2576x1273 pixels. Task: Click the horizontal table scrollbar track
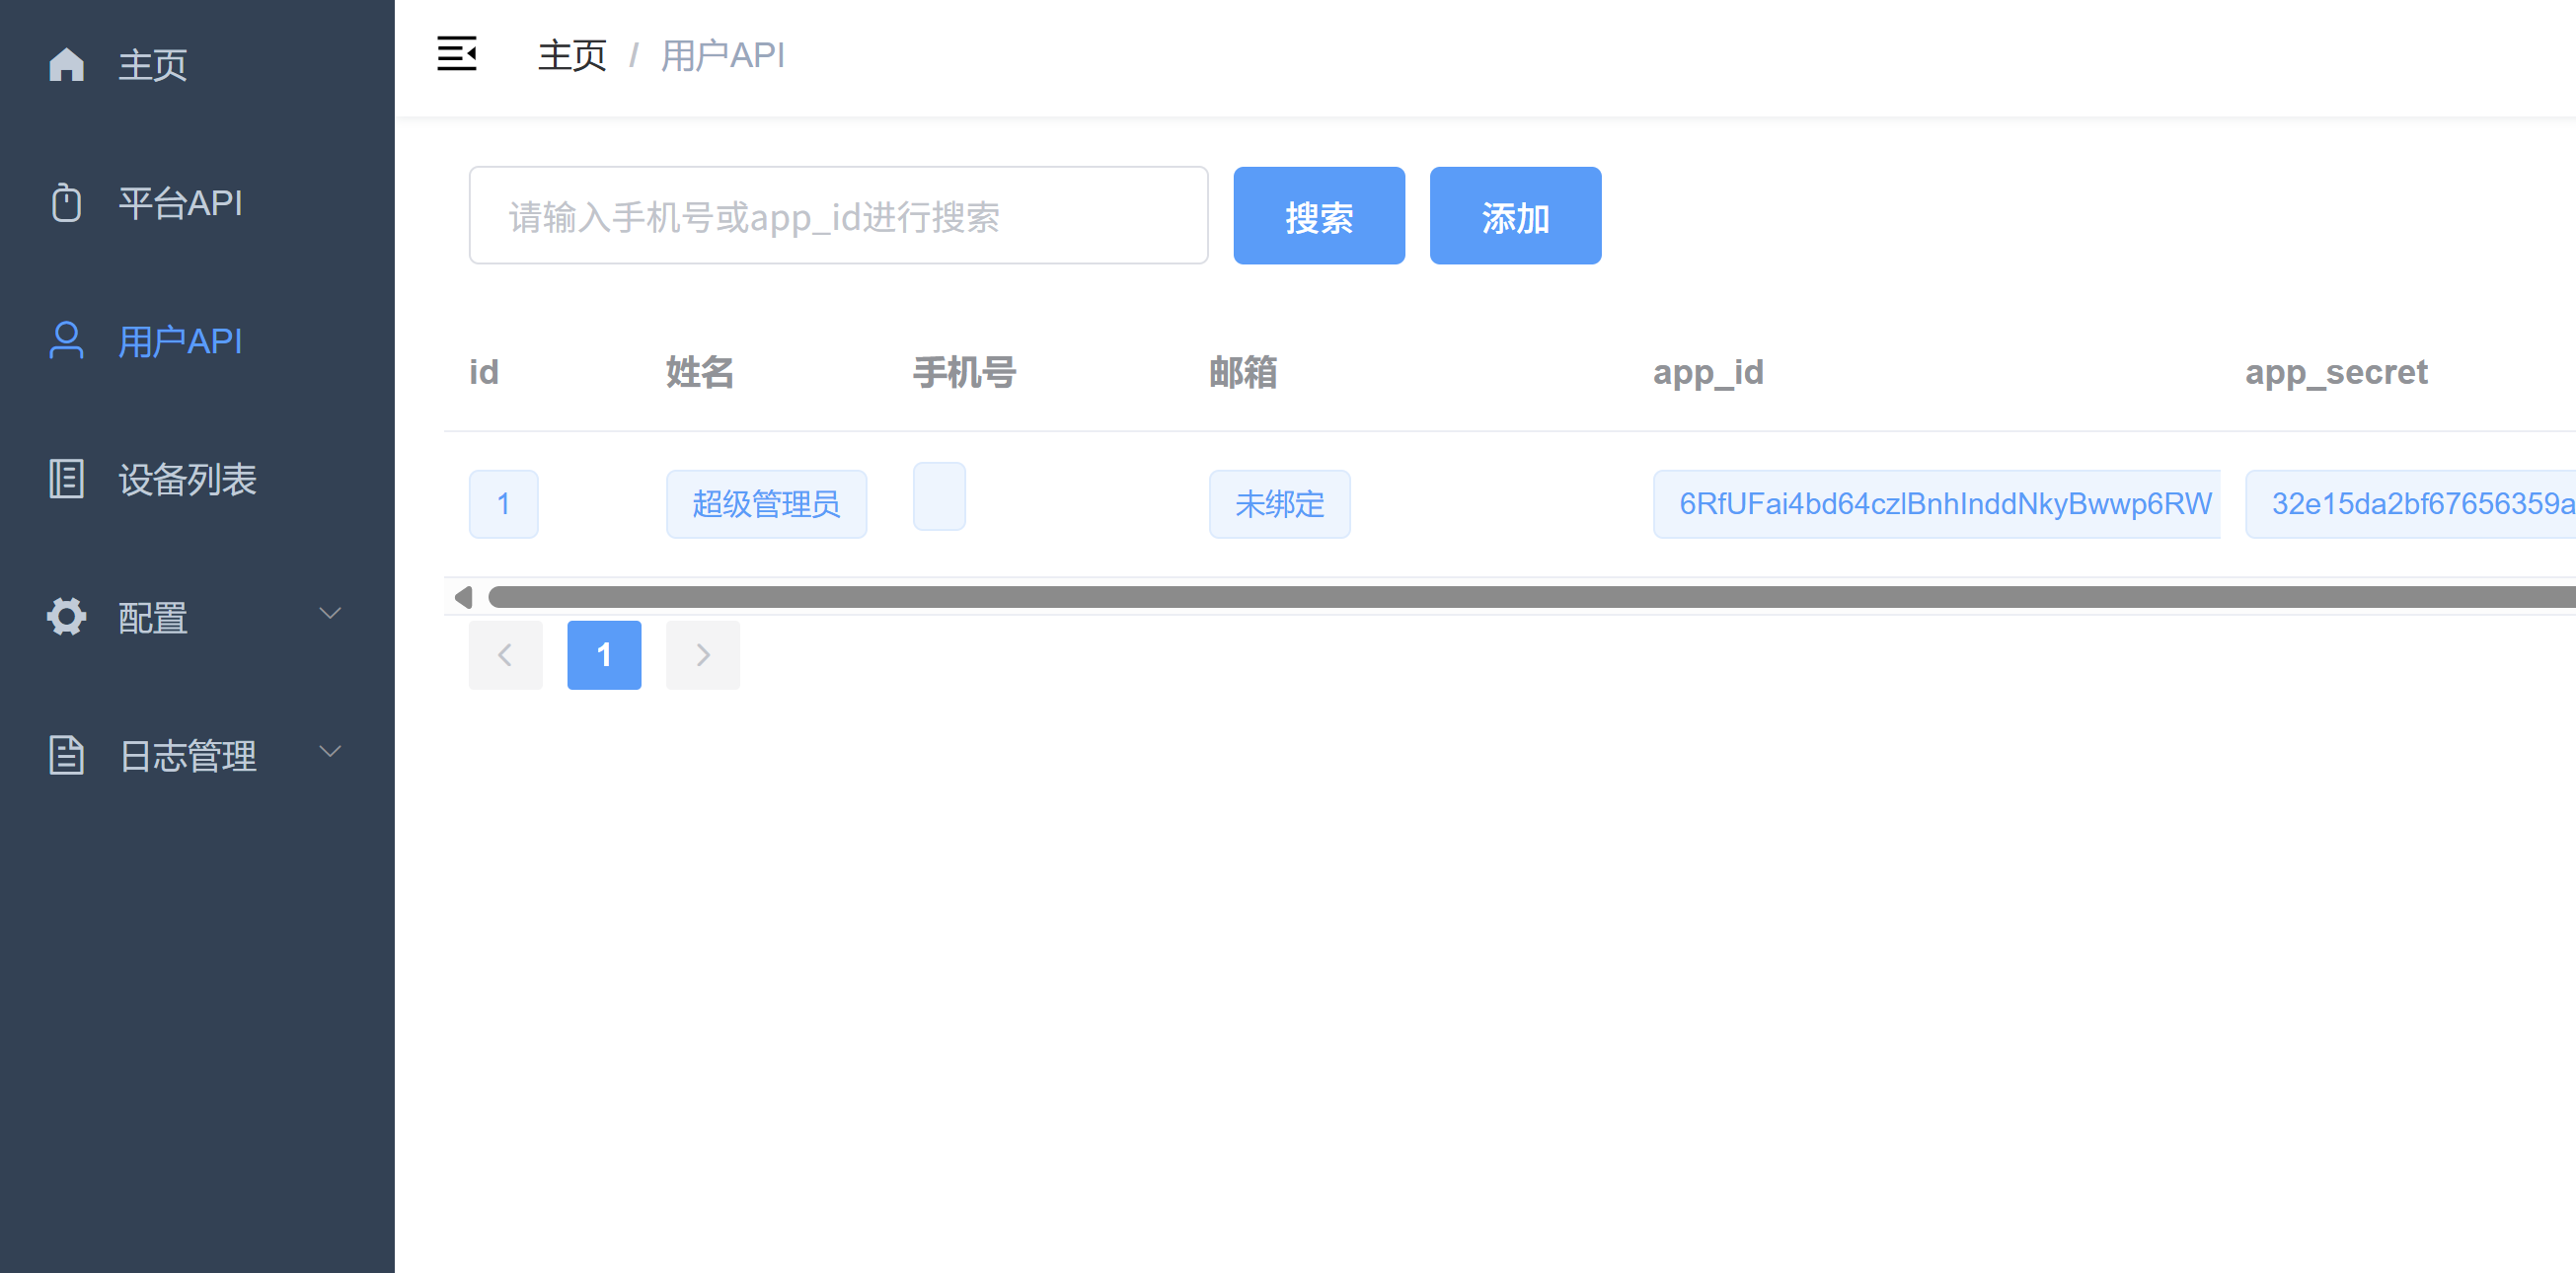pos(1500,598)
